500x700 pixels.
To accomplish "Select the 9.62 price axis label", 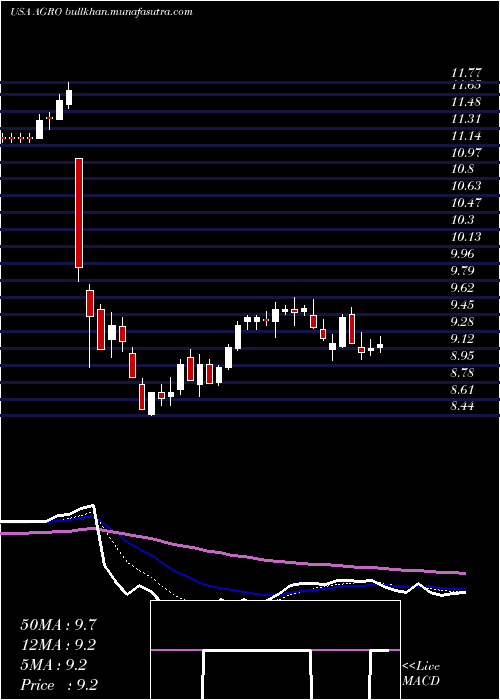I will click(x=464, y=288).
